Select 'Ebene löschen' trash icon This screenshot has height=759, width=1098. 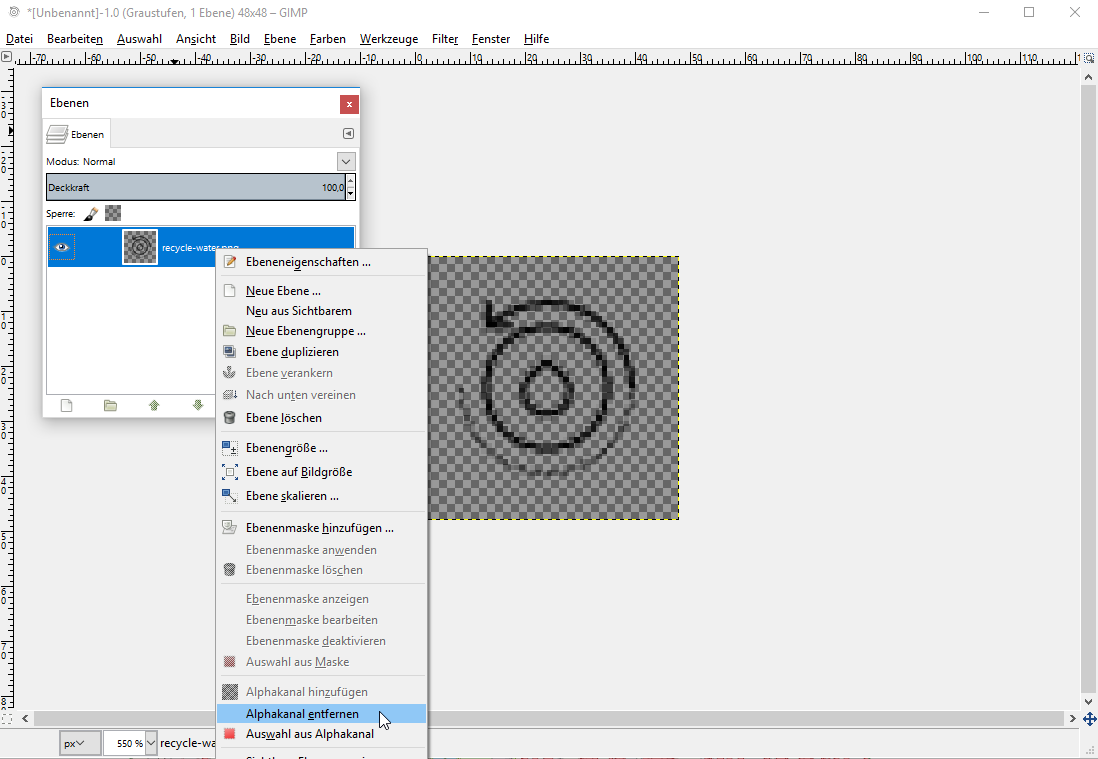[x=230, y=418]
